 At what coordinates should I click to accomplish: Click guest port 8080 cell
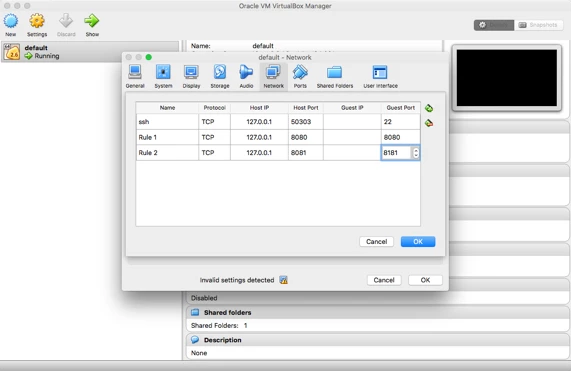pos(401,137)
